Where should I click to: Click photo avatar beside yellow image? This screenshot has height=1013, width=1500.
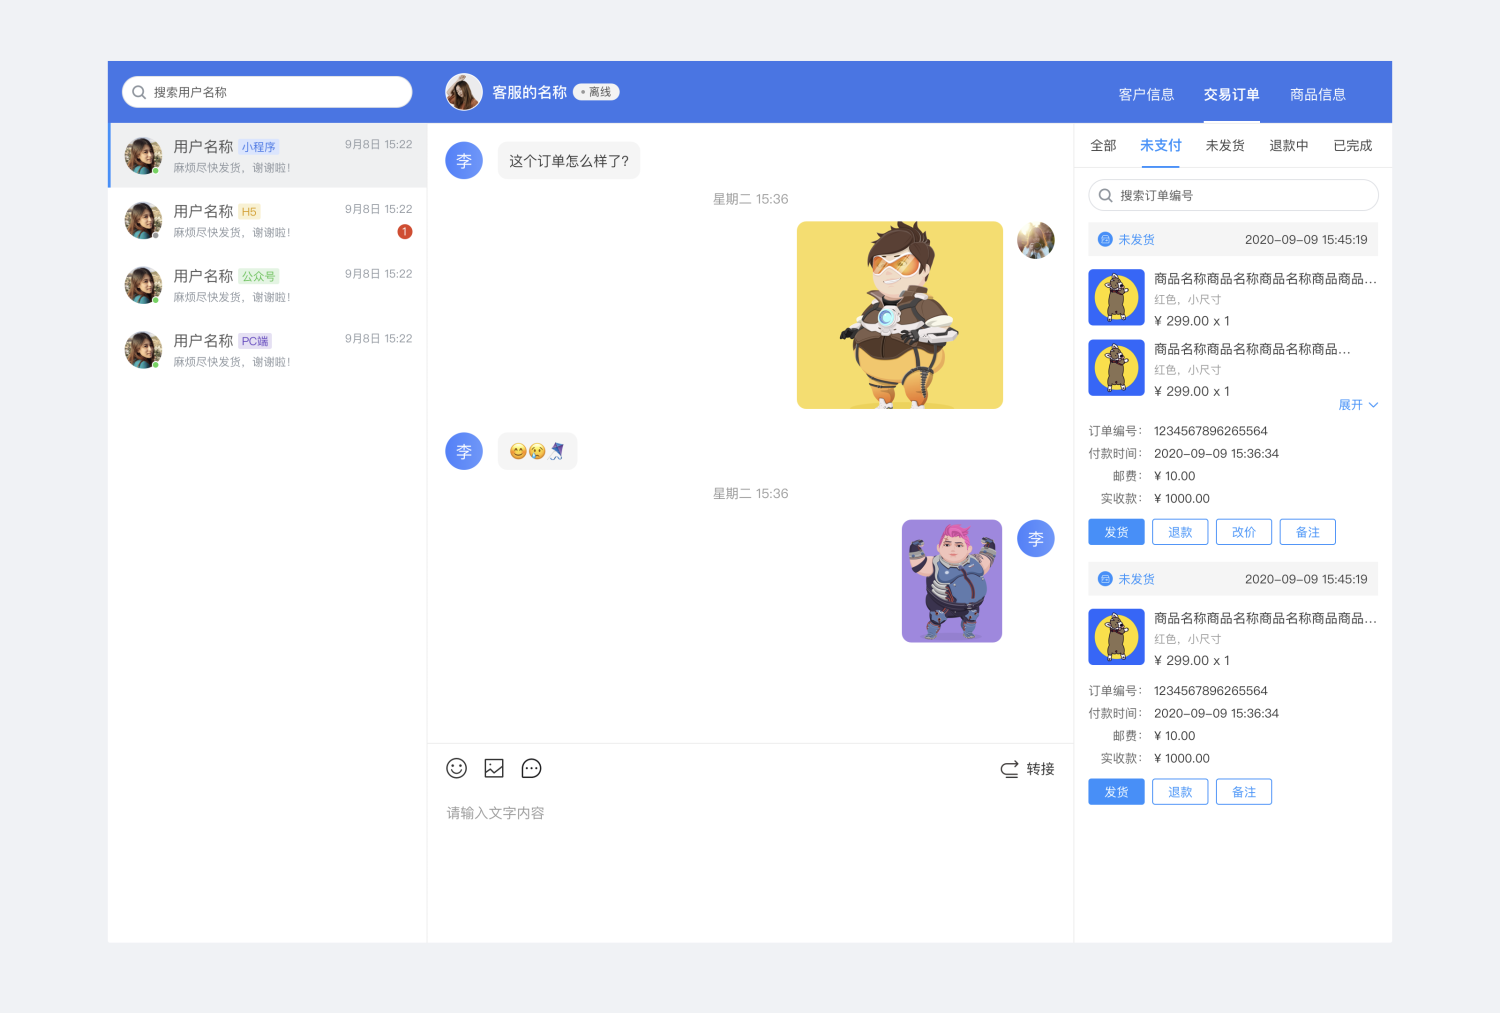tap(1036, 240)
